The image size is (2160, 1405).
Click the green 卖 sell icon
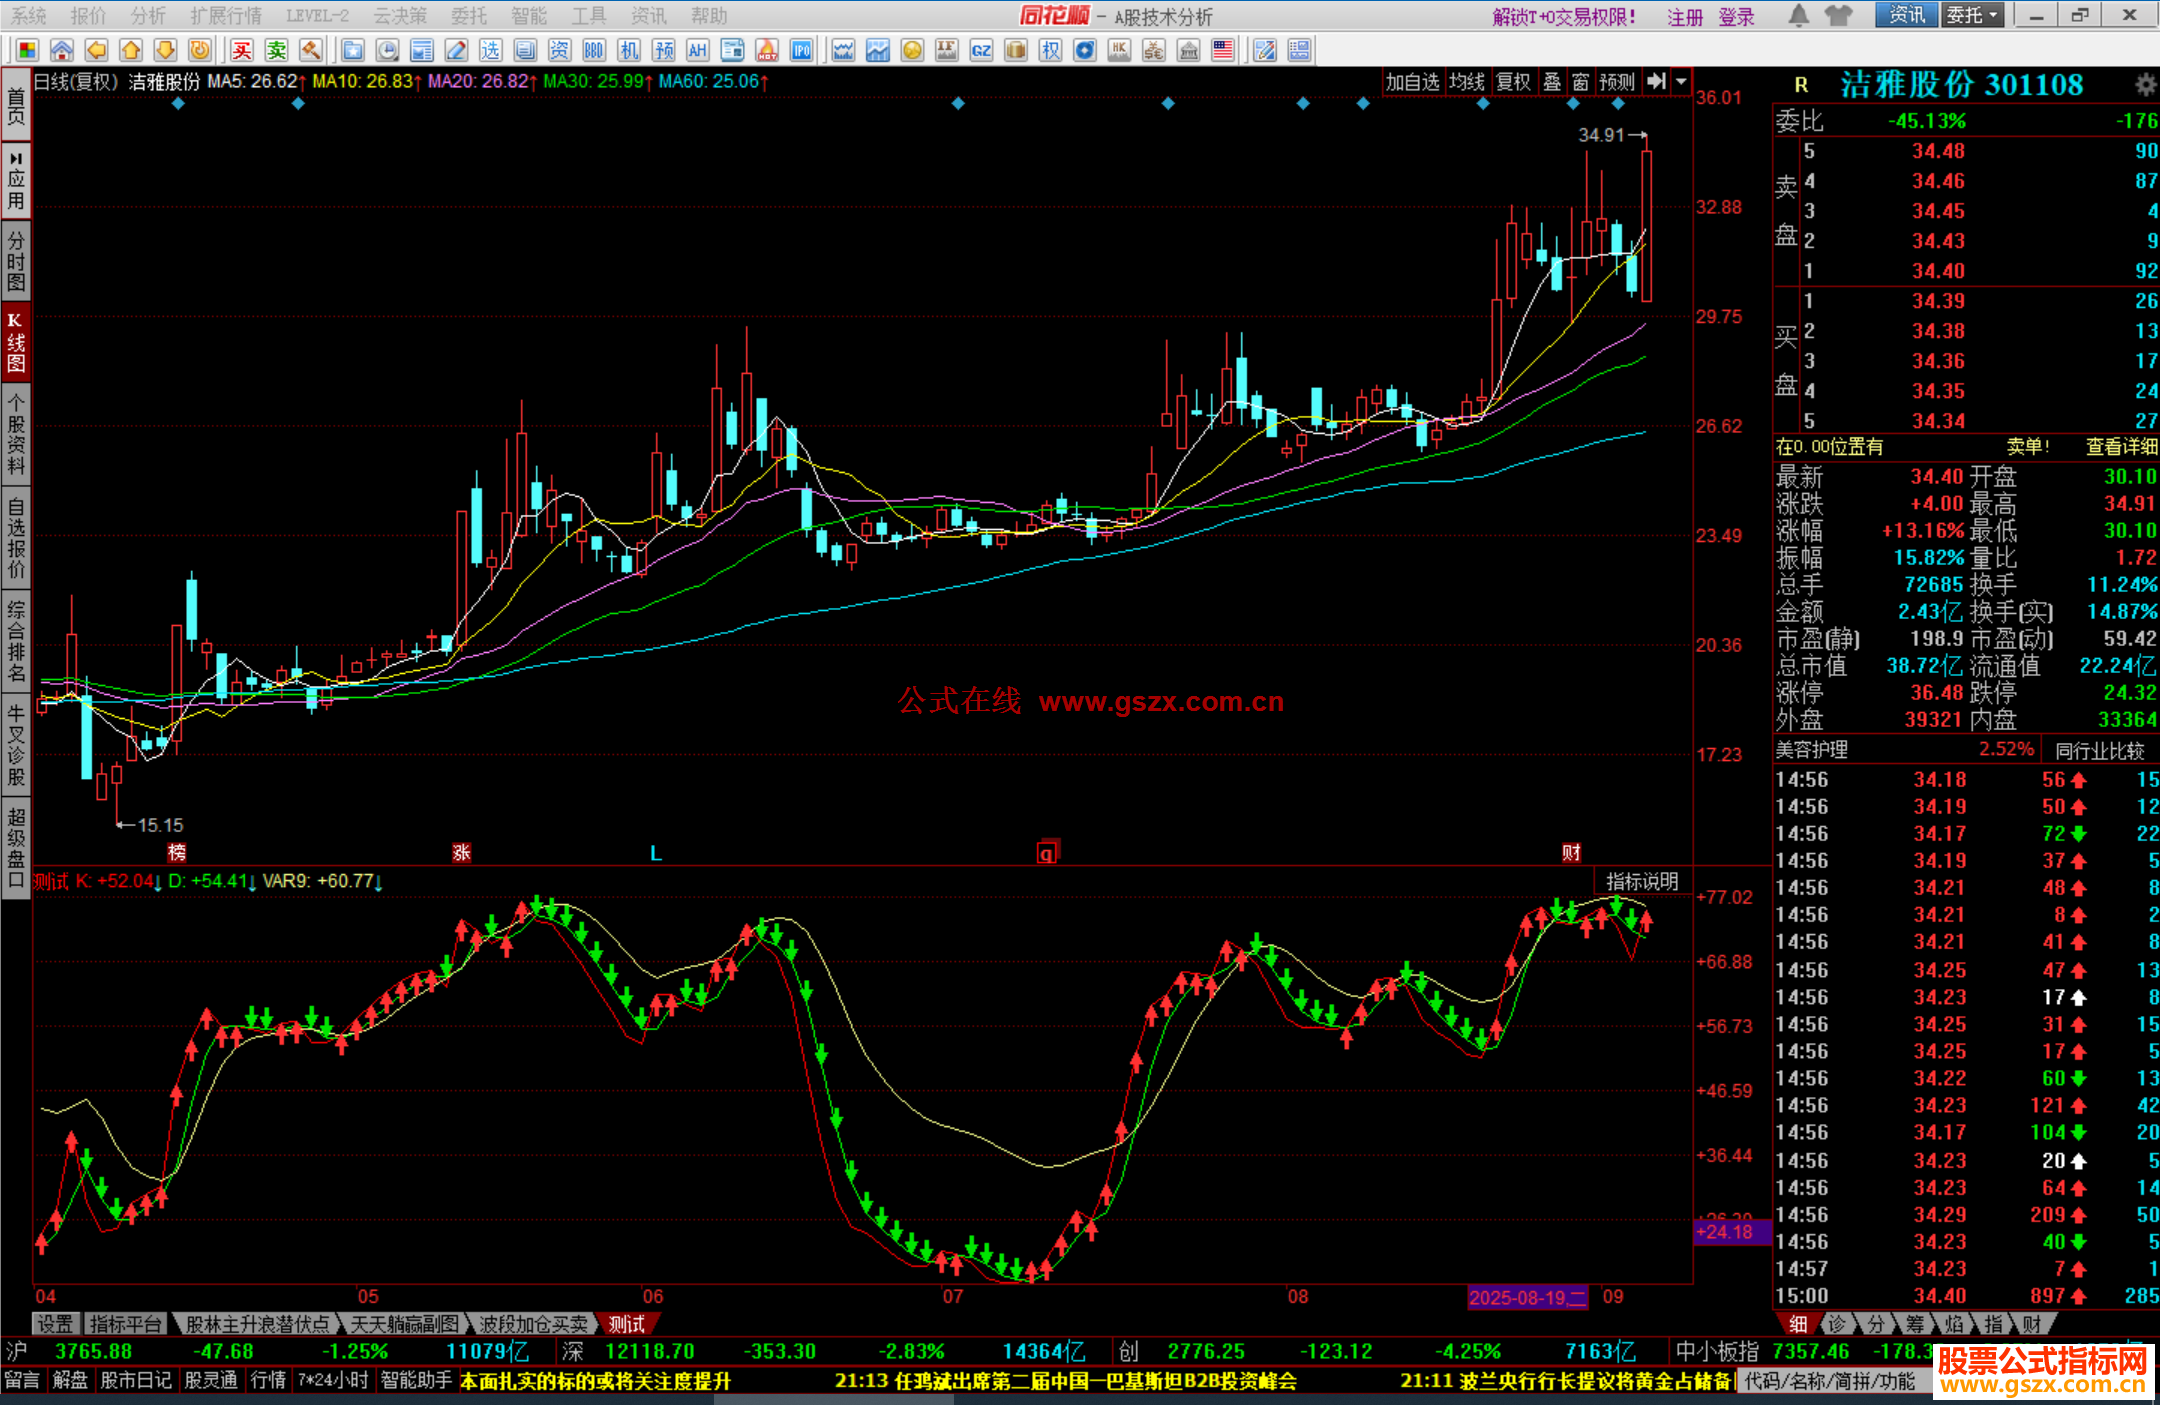(x=276, y=51)
